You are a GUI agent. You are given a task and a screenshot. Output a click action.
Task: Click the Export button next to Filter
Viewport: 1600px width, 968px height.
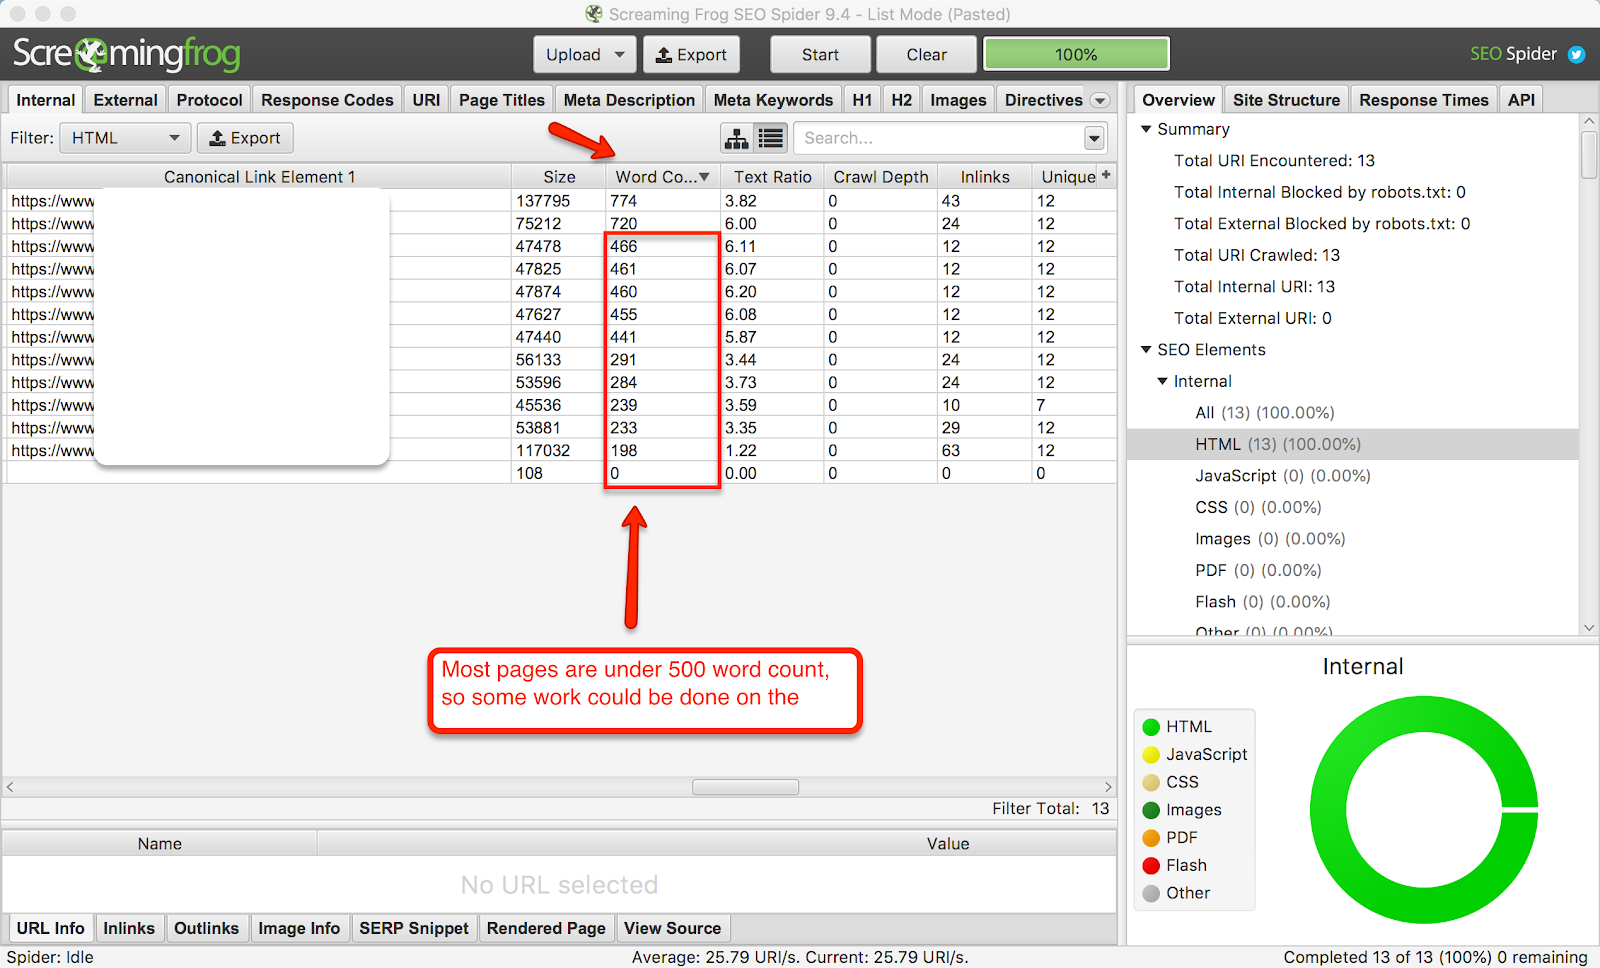click(x=245, y=138)
